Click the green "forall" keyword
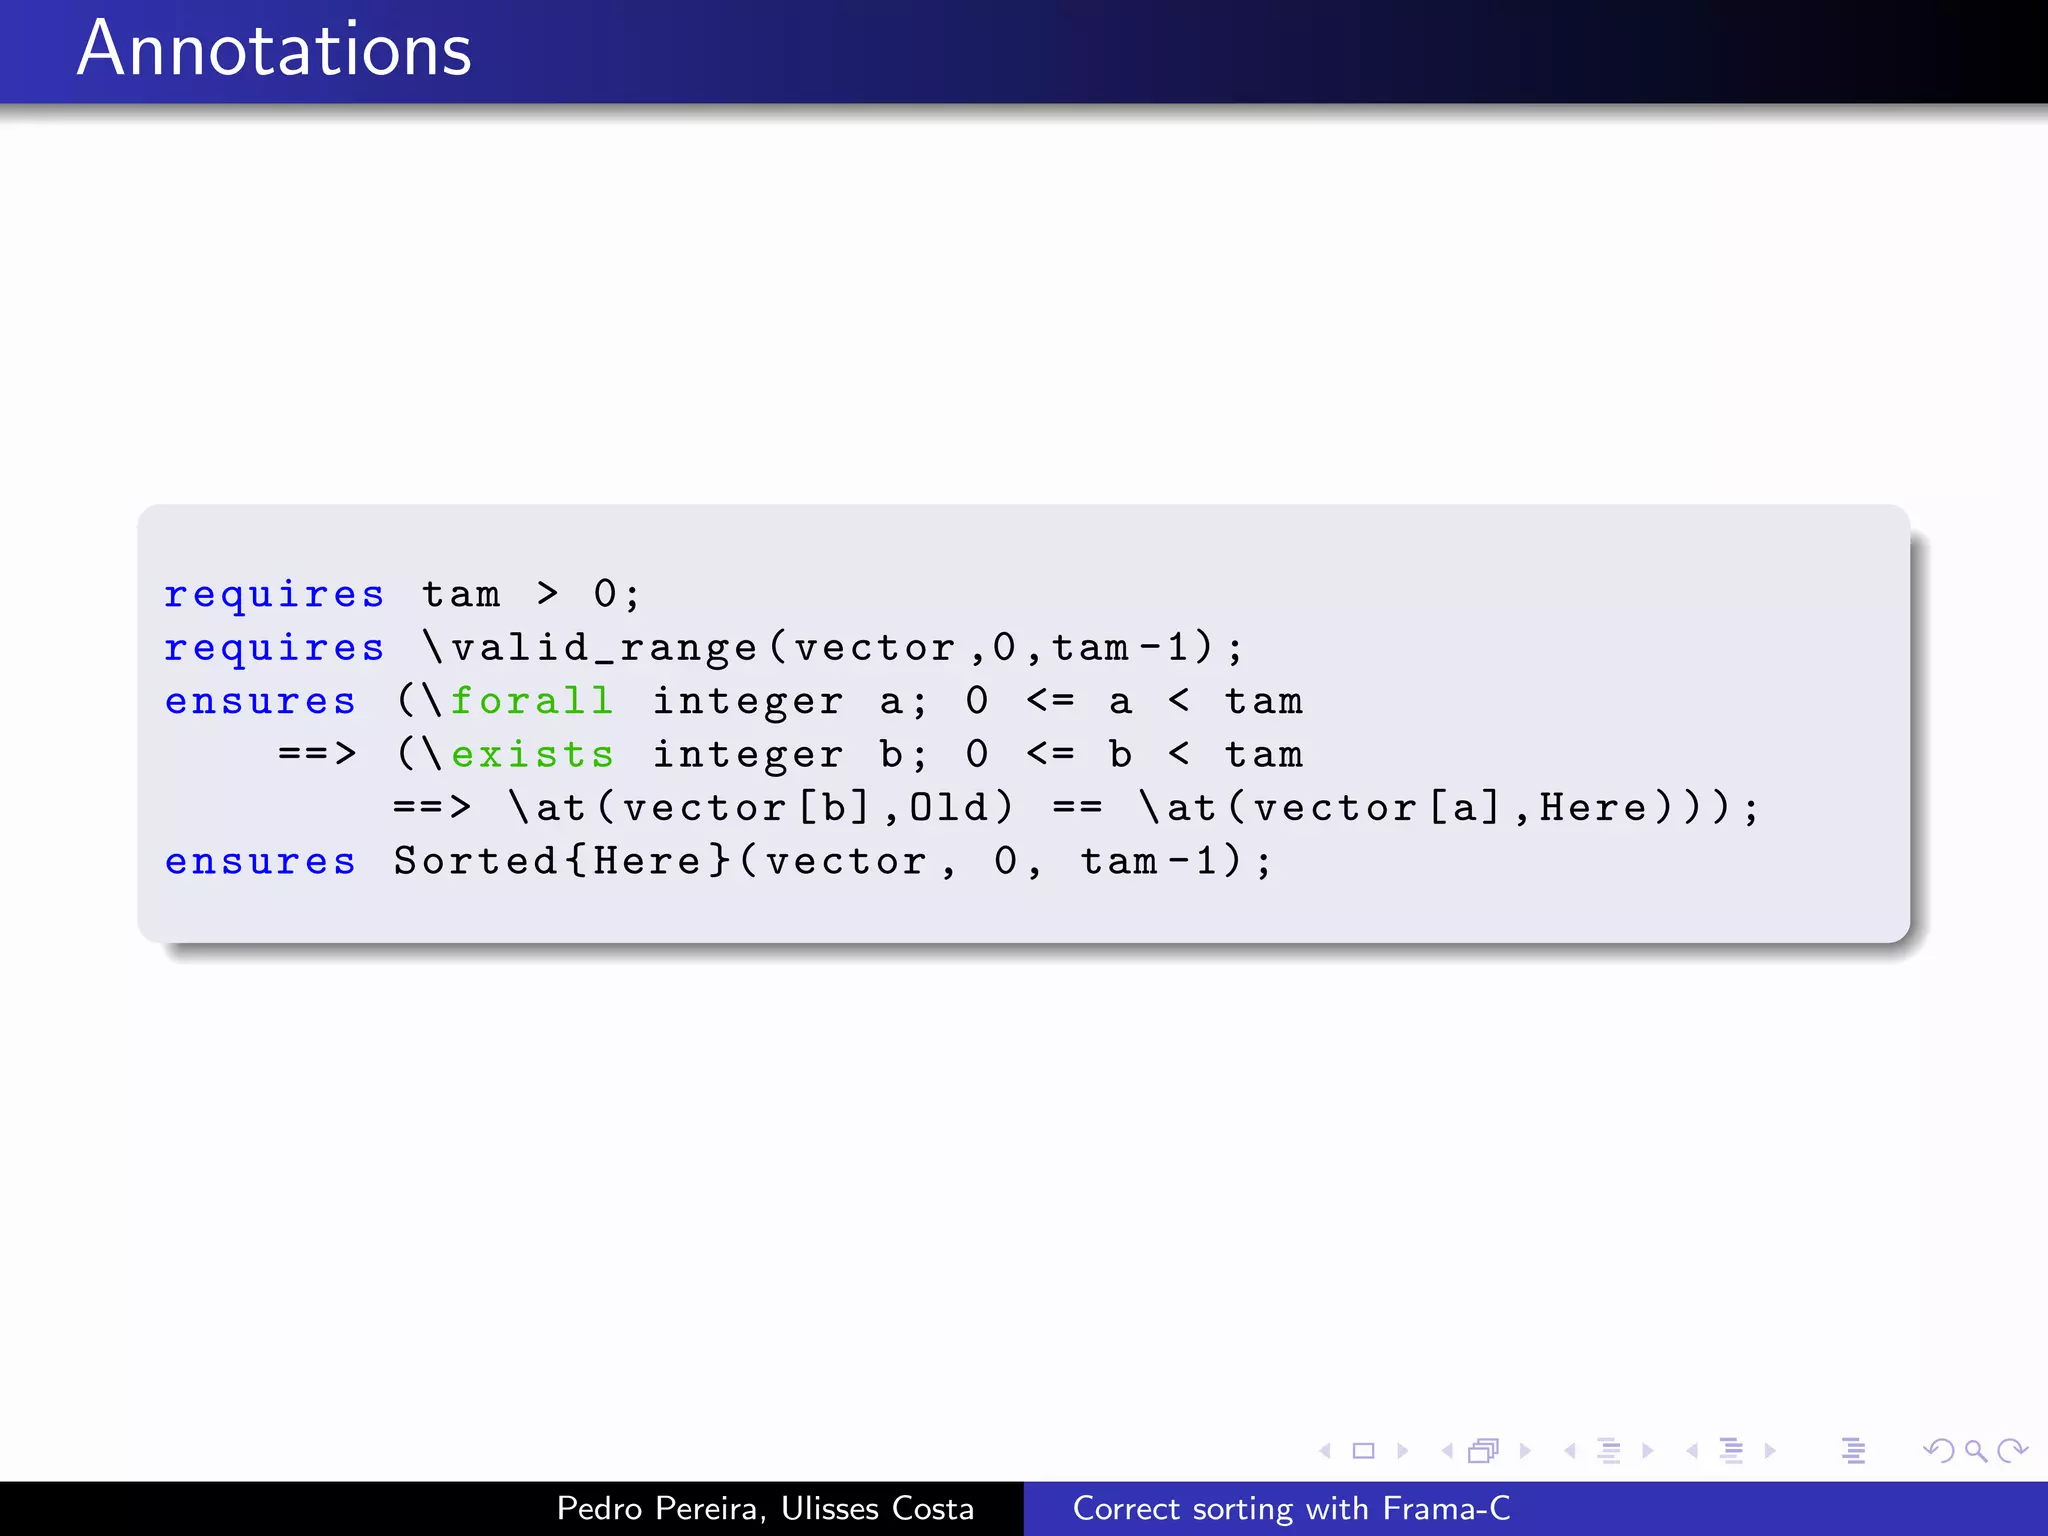 pos(532,700)
